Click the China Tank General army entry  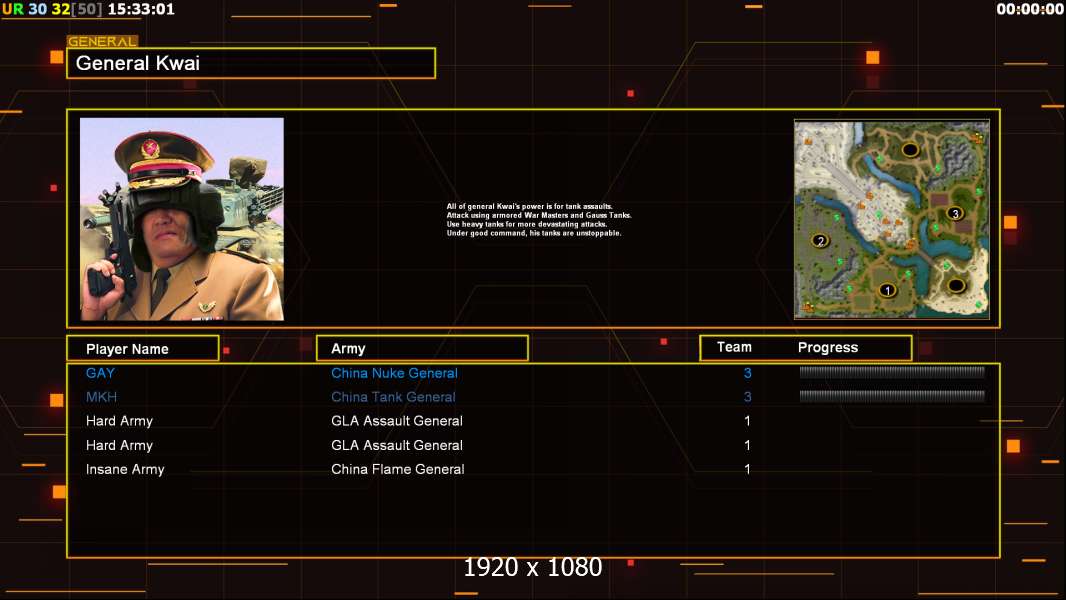tap(394, 397)
